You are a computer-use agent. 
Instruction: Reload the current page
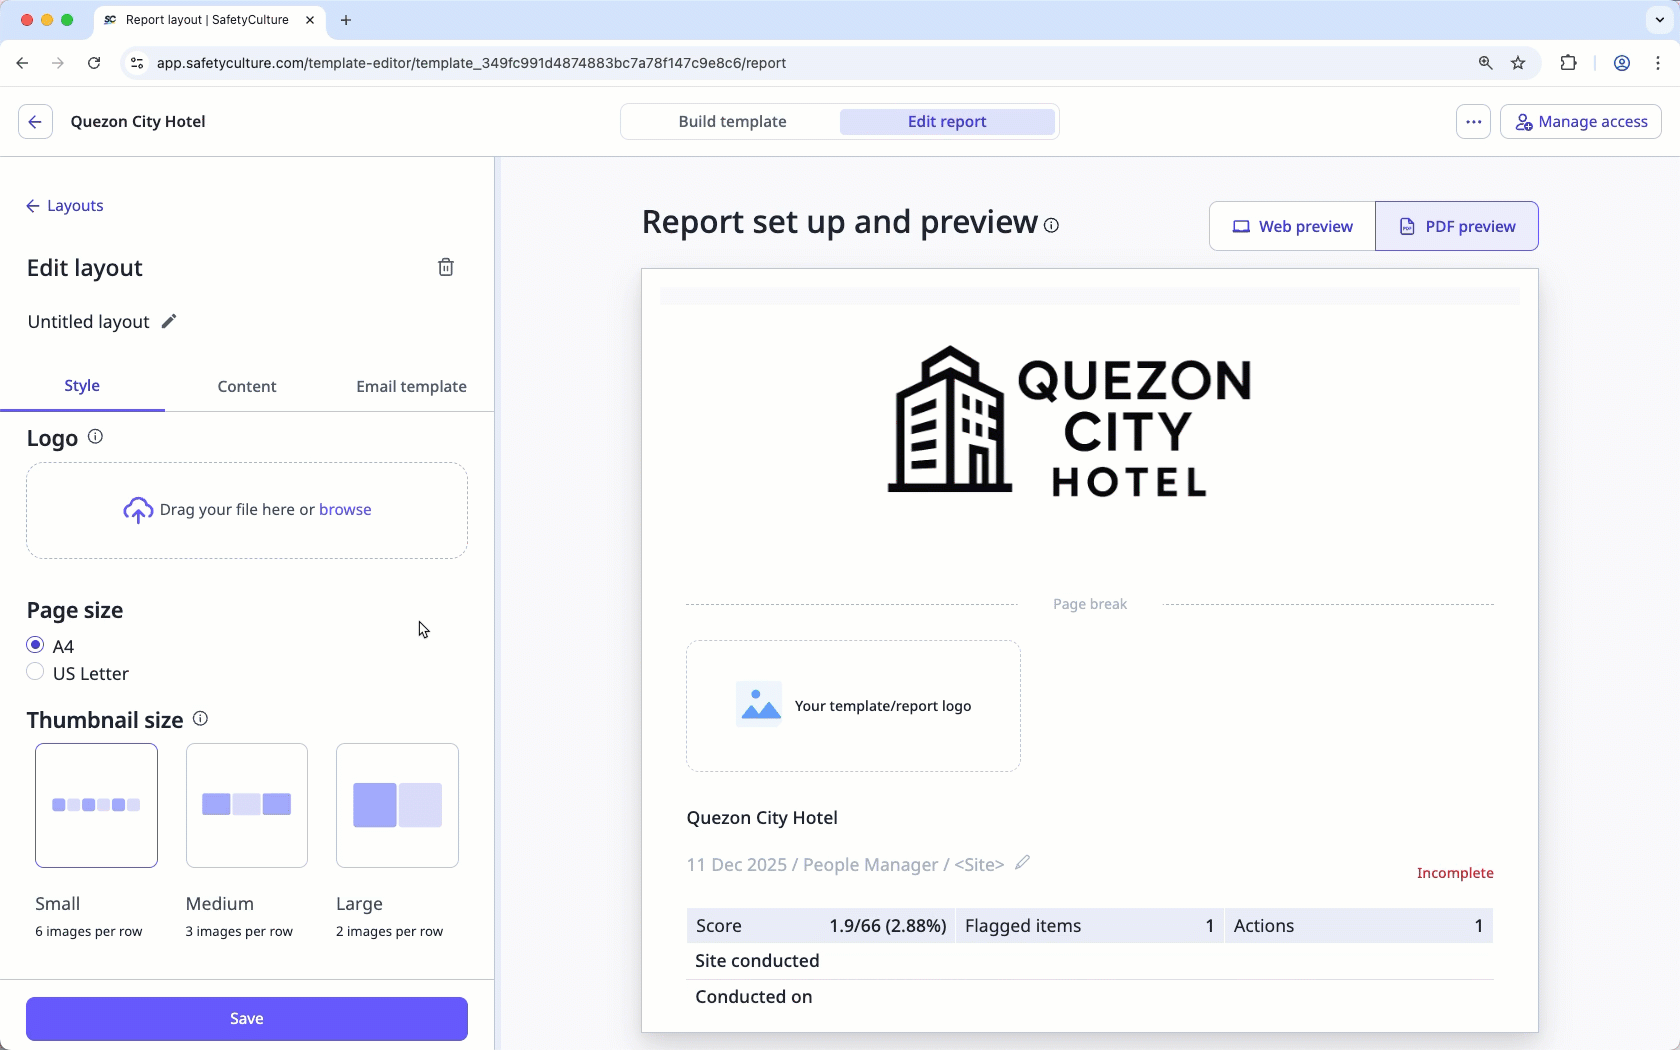click(94, 63)
